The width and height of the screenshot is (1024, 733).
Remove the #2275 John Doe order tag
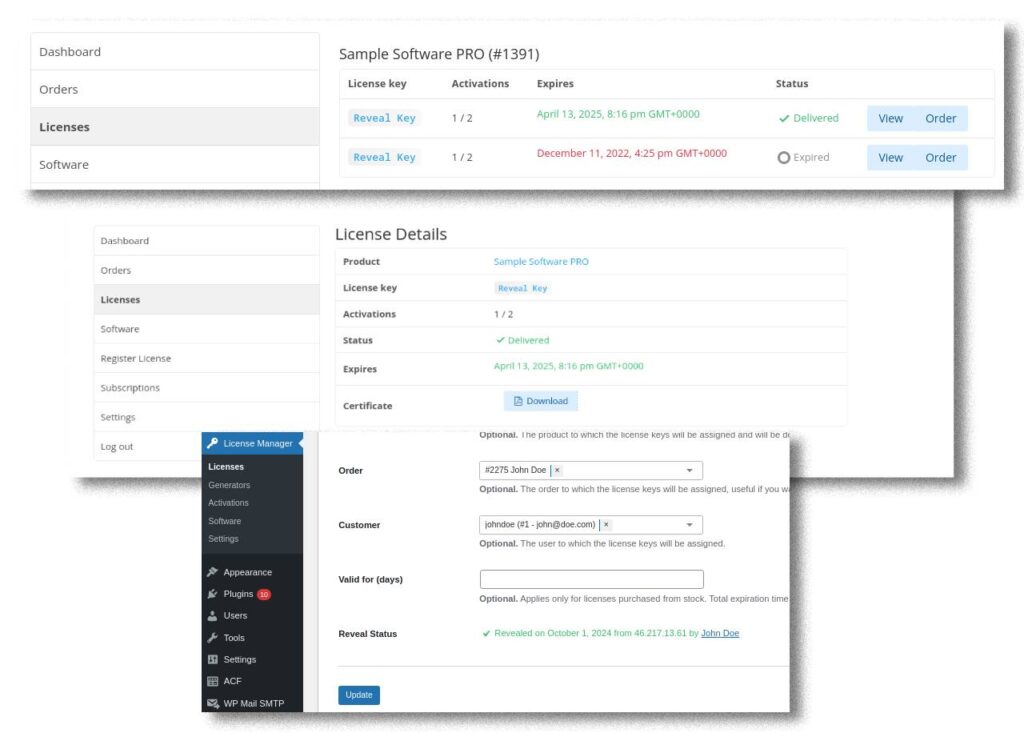click(556, 470)
